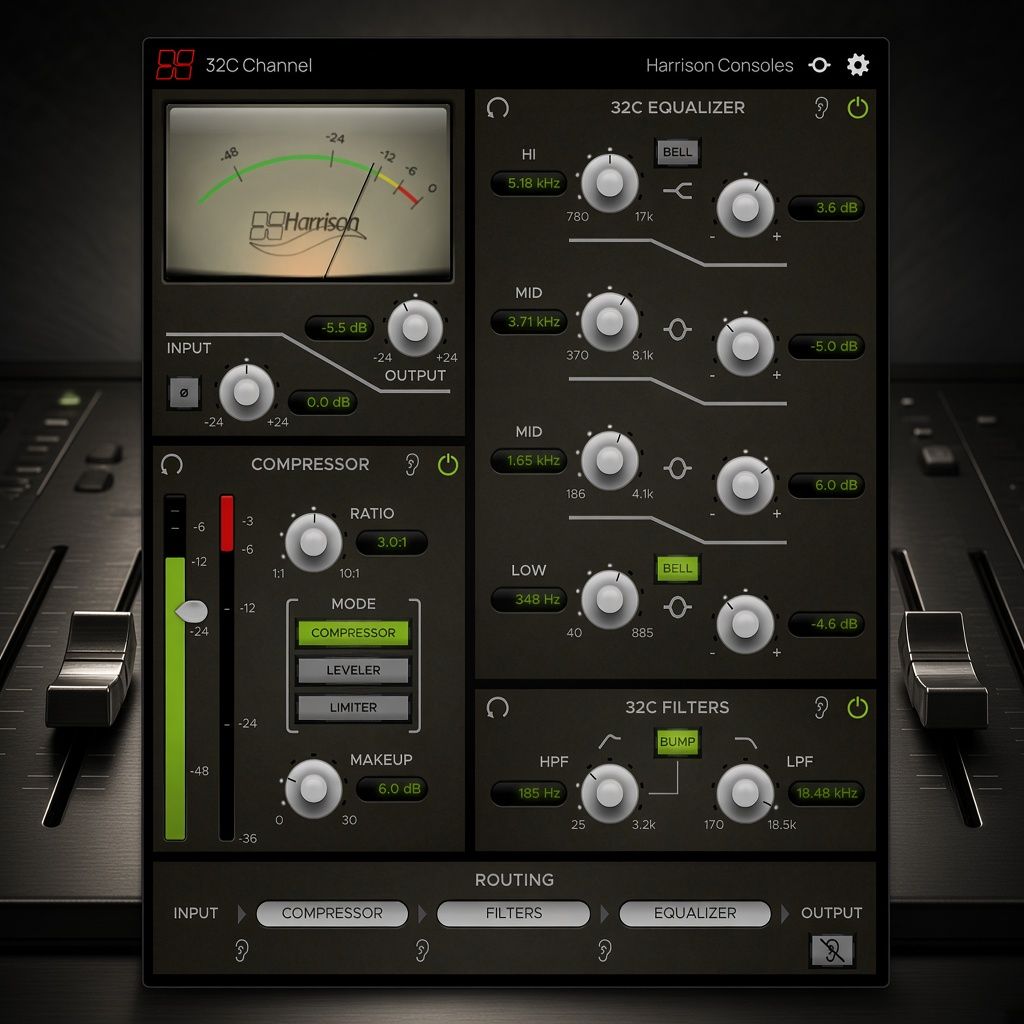This screenshot has width=1024, height=1024.
Task: Reset the Compressor section
Action: coord(172,464)
